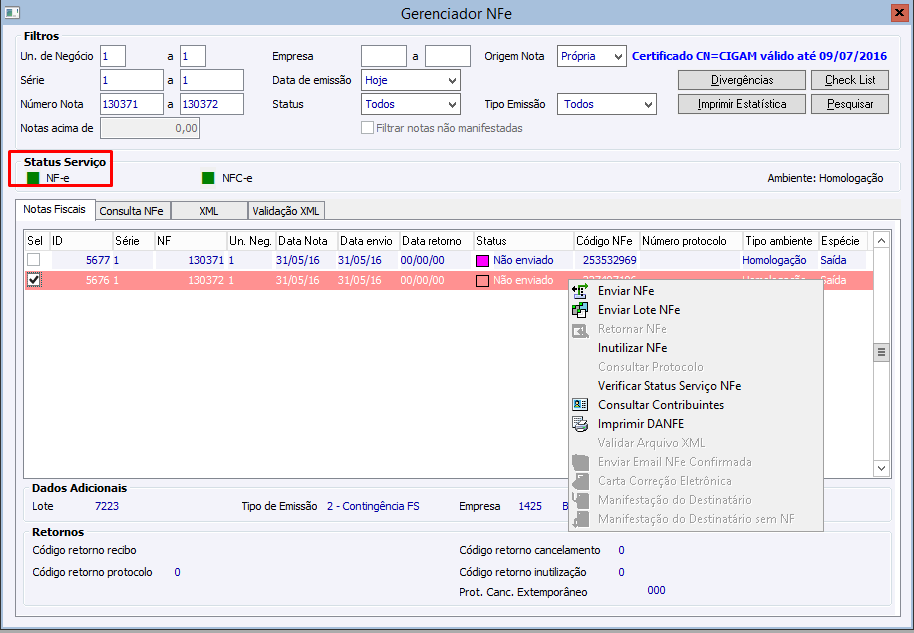The image size is (914, 633).
Task: Click Código NFe value 253532969
Action: [x=610, y=261]
